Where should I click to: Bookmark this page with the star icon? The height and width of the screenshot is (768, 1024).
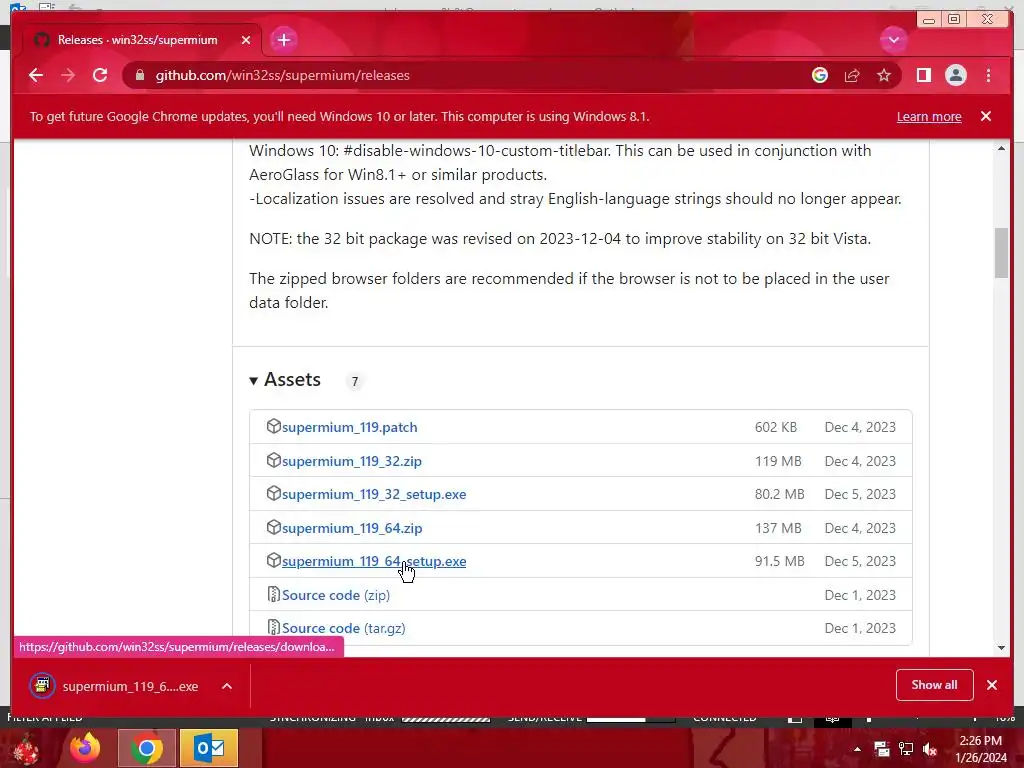pyautogui.click(x=884, y=75)
